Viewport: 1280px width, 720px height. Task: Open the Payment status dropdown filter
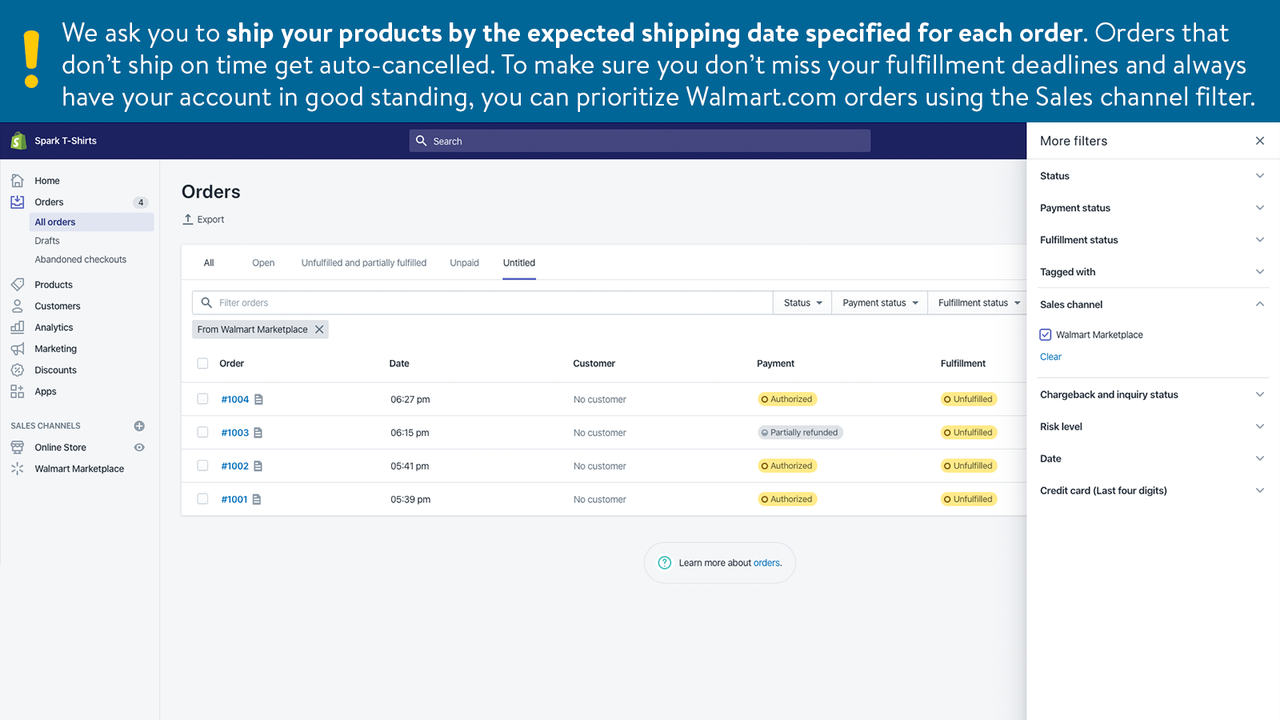[880, 303]
